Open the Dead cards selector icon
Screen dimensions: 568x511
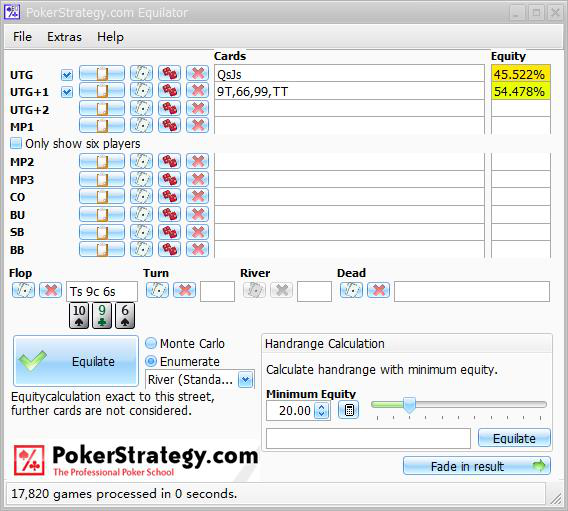351,290
